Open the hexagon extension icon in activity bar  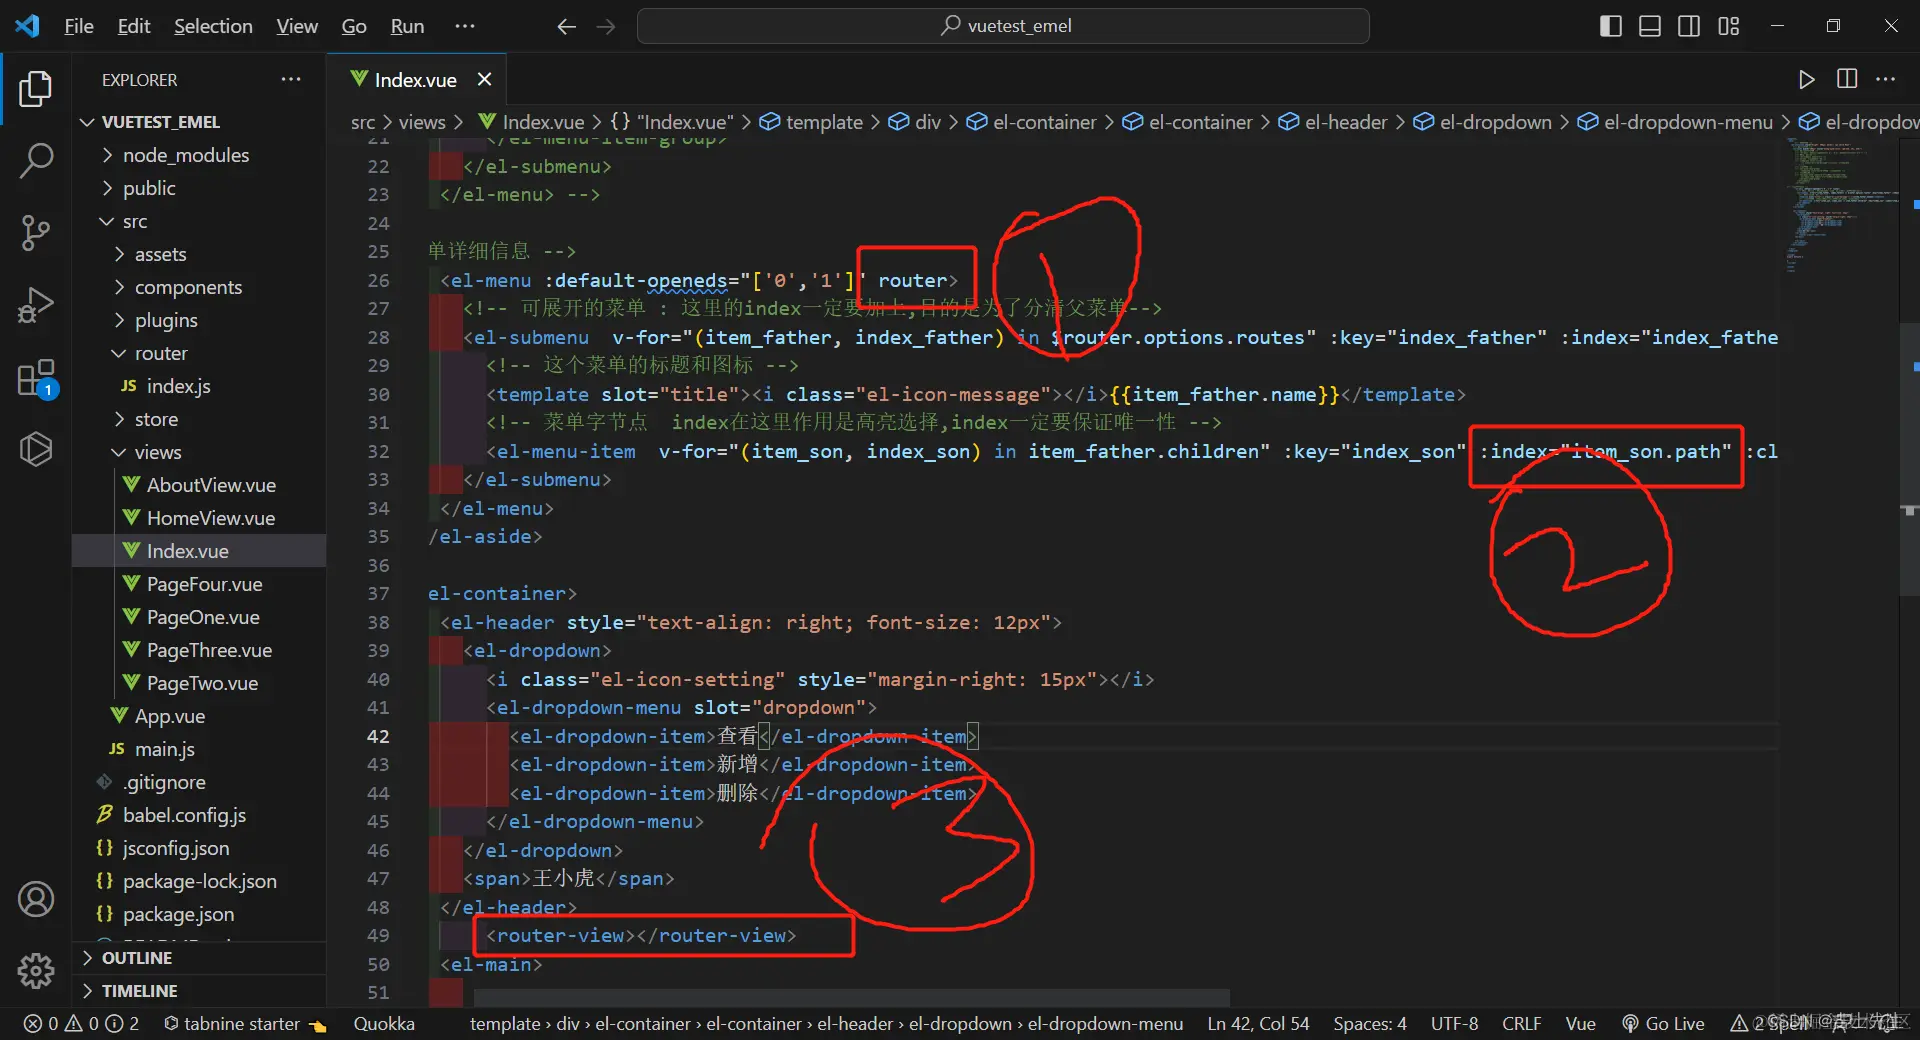coord(36,449)
